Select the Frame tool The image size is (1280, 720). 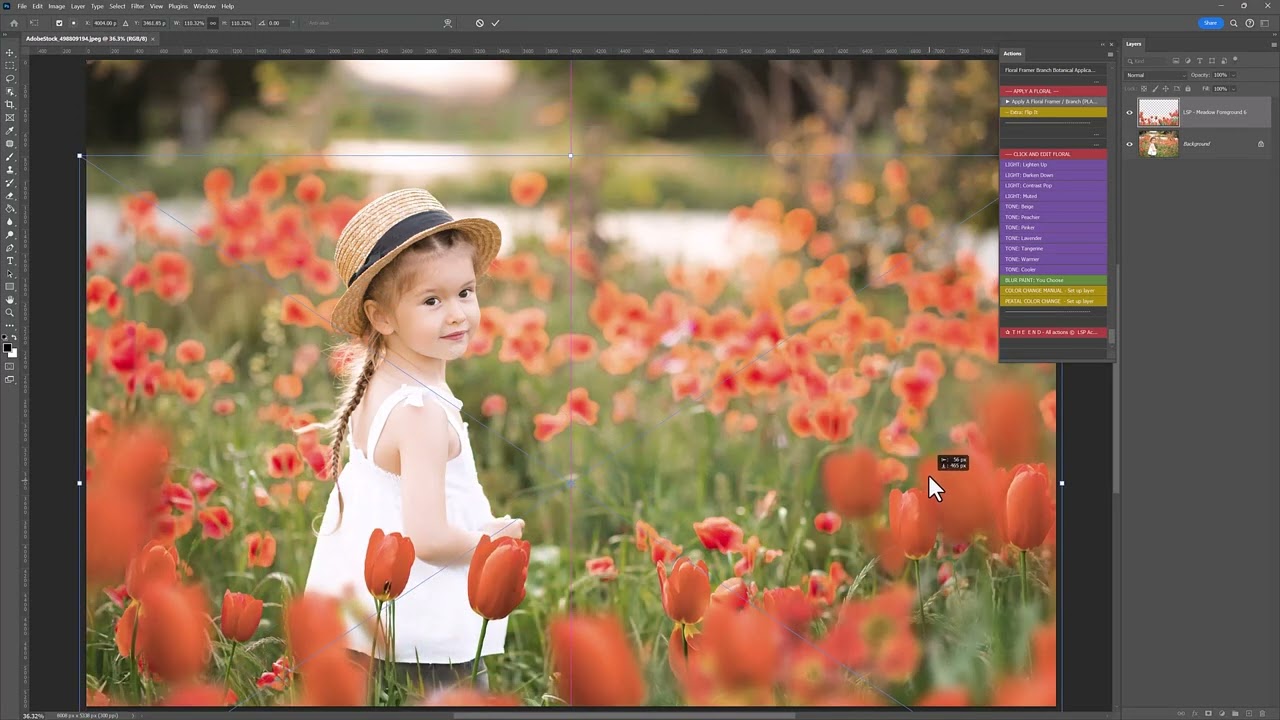click(x=10, y=117)
